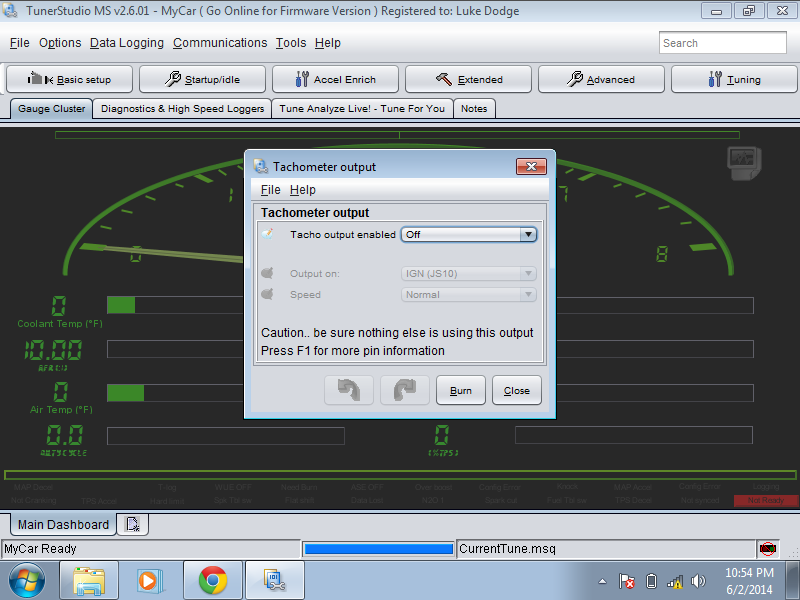Click the undo arrow button in dialog
Screen dimensions: 800x600
click(349, 390)
